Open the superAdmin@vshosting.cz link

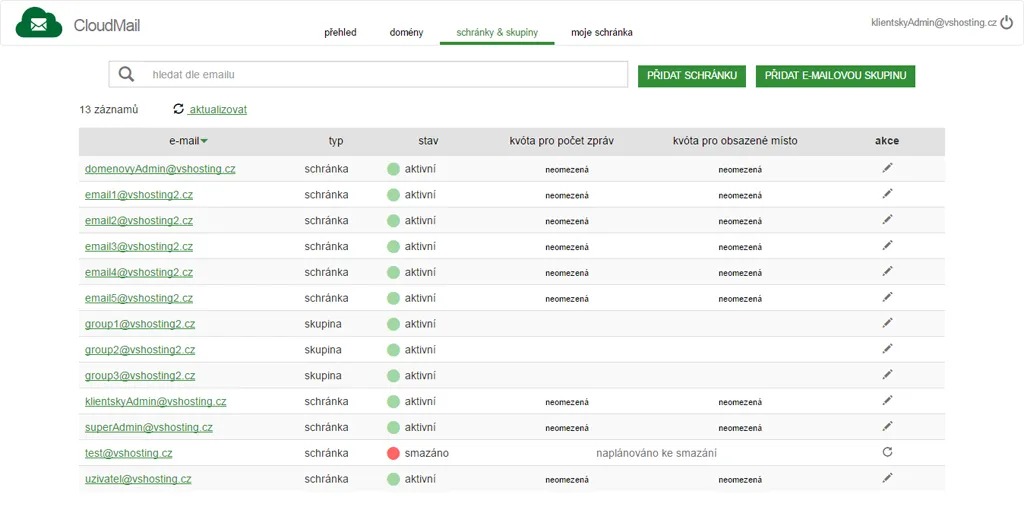149,427
